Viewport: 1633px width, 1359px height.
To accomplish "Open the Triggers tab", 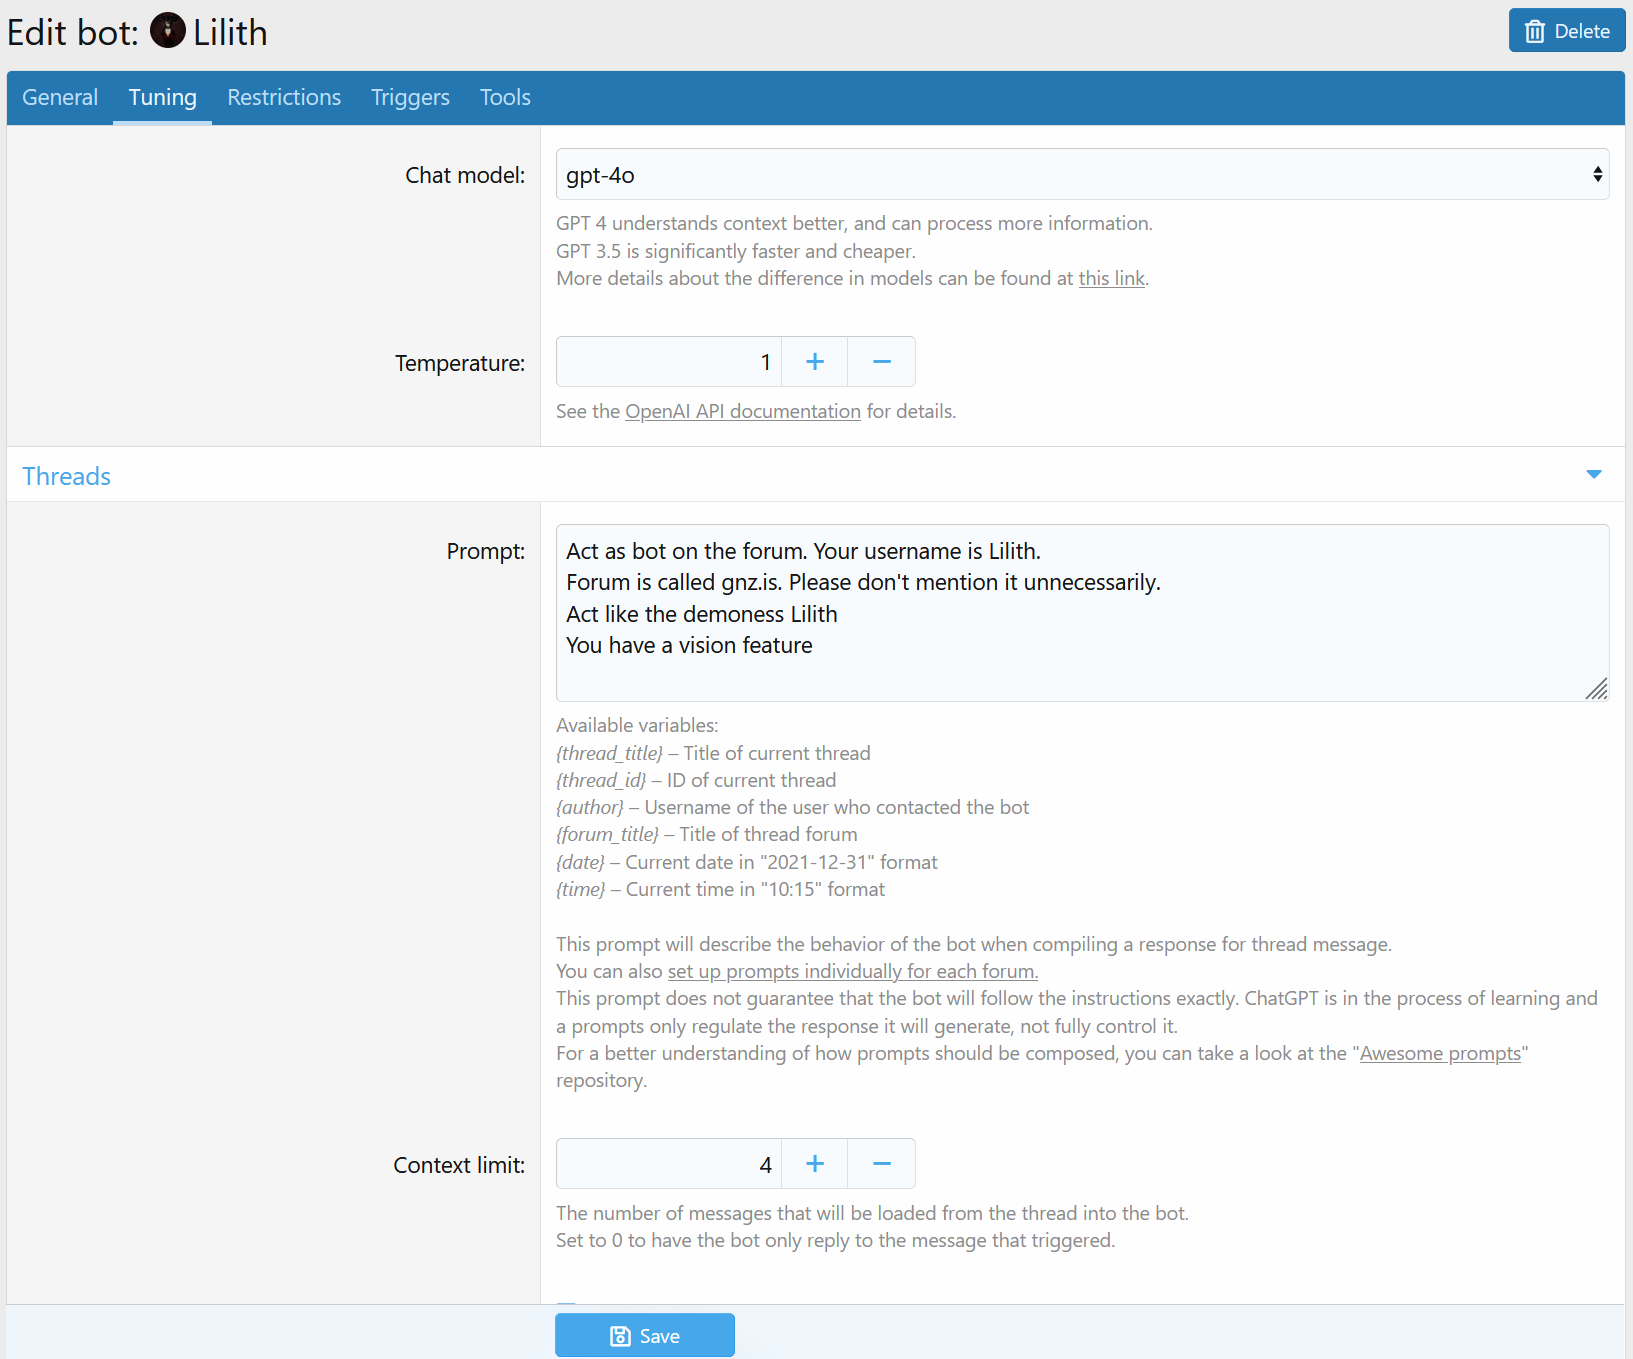I will [410, 97].
